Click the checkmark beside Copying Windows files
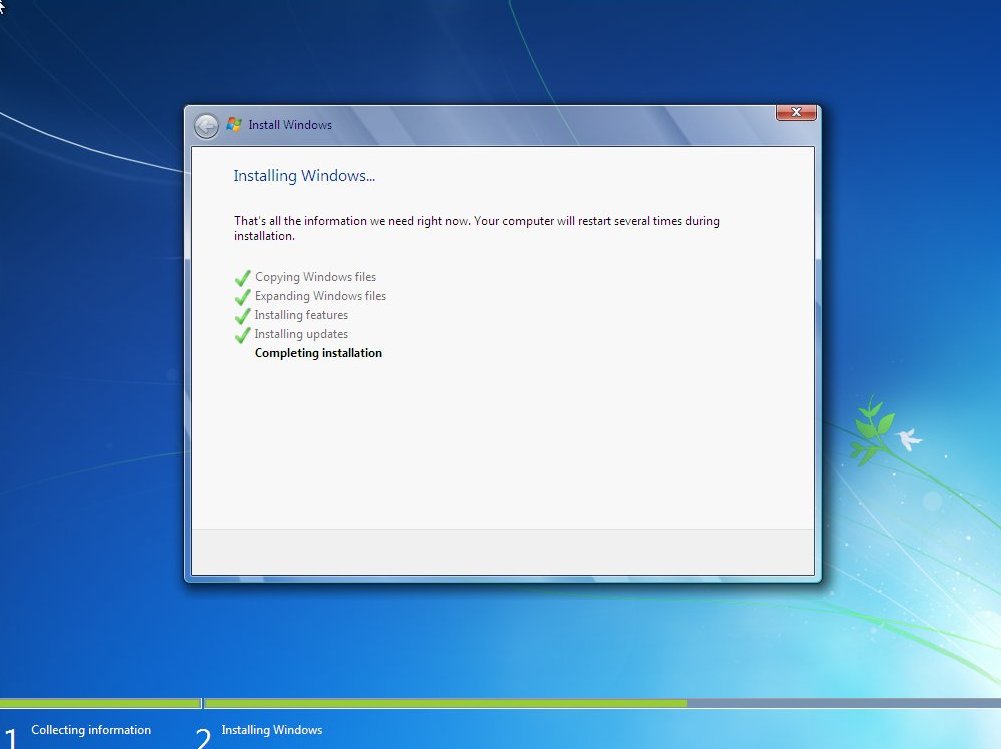Image resolution: width=1001 pixels, height=749 pixels. pyautogui.click(x=242, y=278)
